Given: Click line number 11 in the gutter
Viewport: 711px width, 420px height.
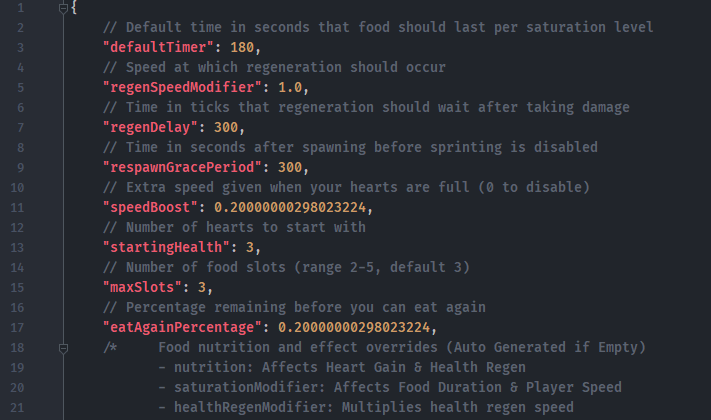Looking at the screenshot, I should [18, 207].
